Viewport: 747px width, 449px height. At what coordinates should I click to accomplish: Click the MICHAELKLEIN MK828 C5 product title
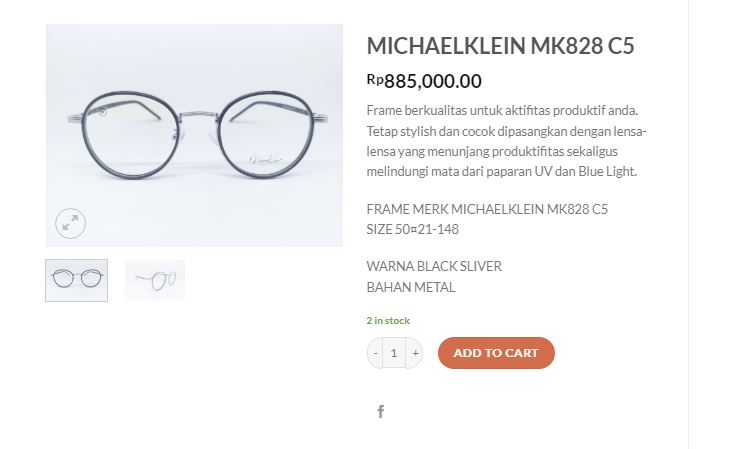point(500,46)
